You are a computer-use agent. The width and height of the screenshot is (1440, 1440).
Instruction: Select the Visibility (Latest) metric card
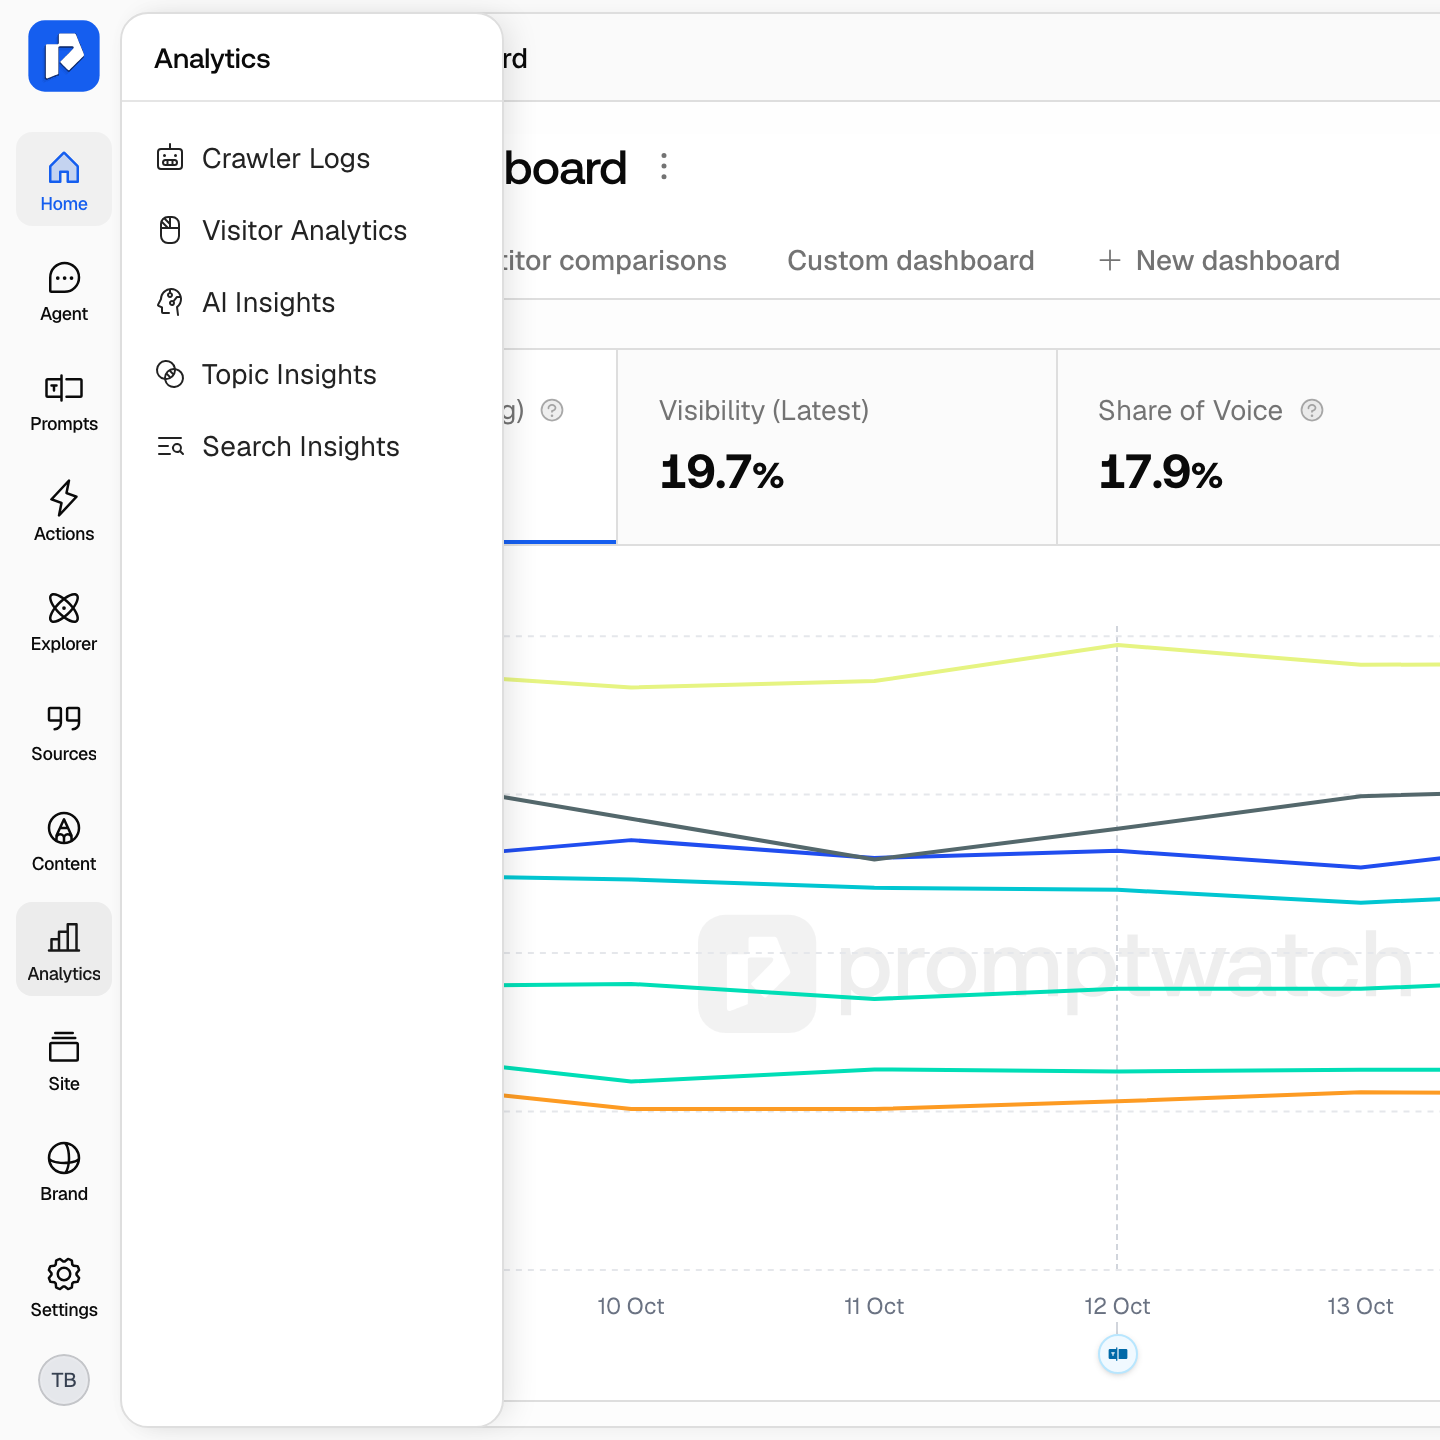[x=837, y=447]
